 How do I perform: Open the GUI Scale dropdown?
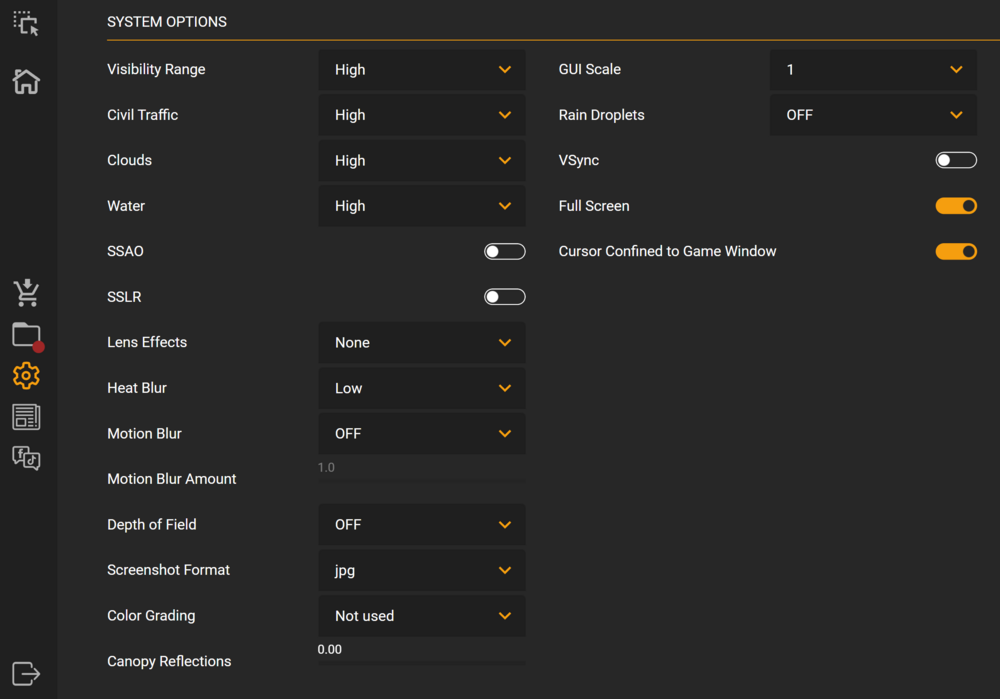pos(872,70)
